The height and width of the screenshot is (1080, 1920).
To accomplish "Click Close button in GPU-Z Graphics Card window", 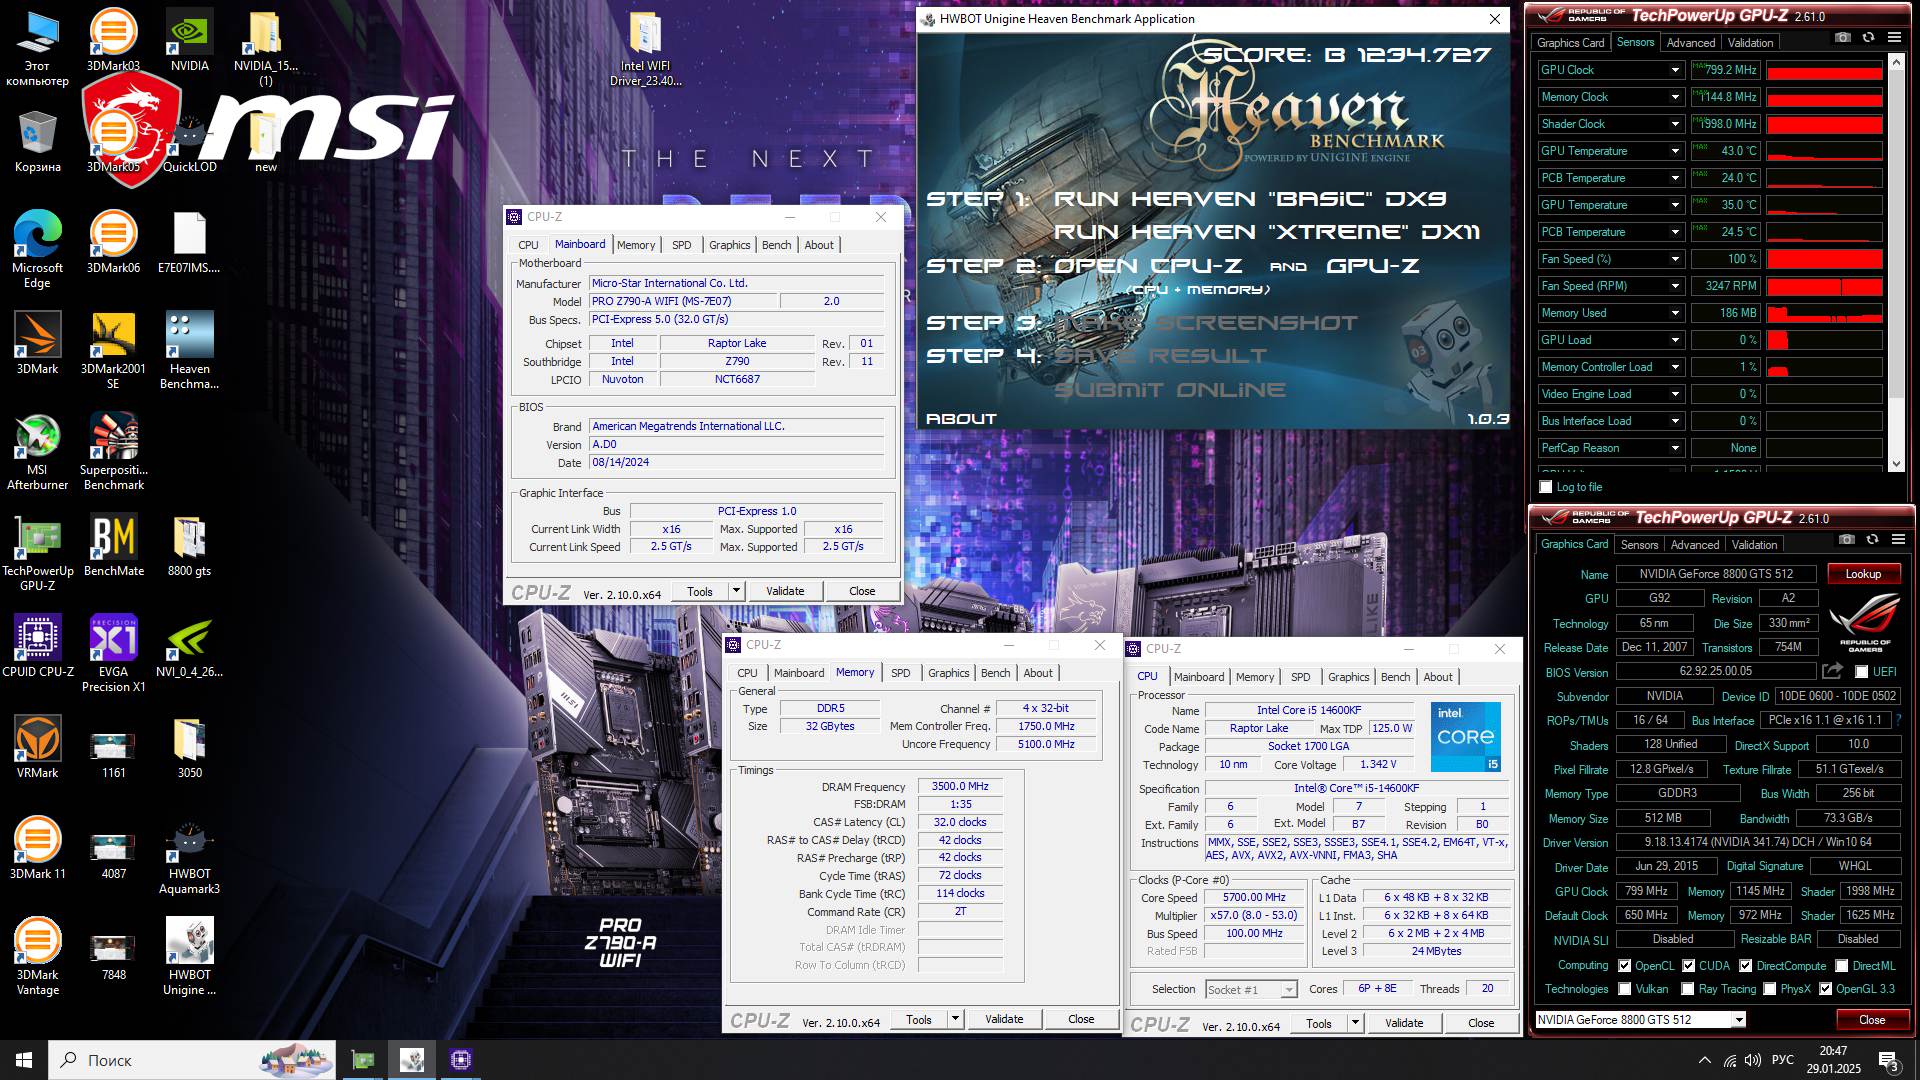I will [1872, 1020].
